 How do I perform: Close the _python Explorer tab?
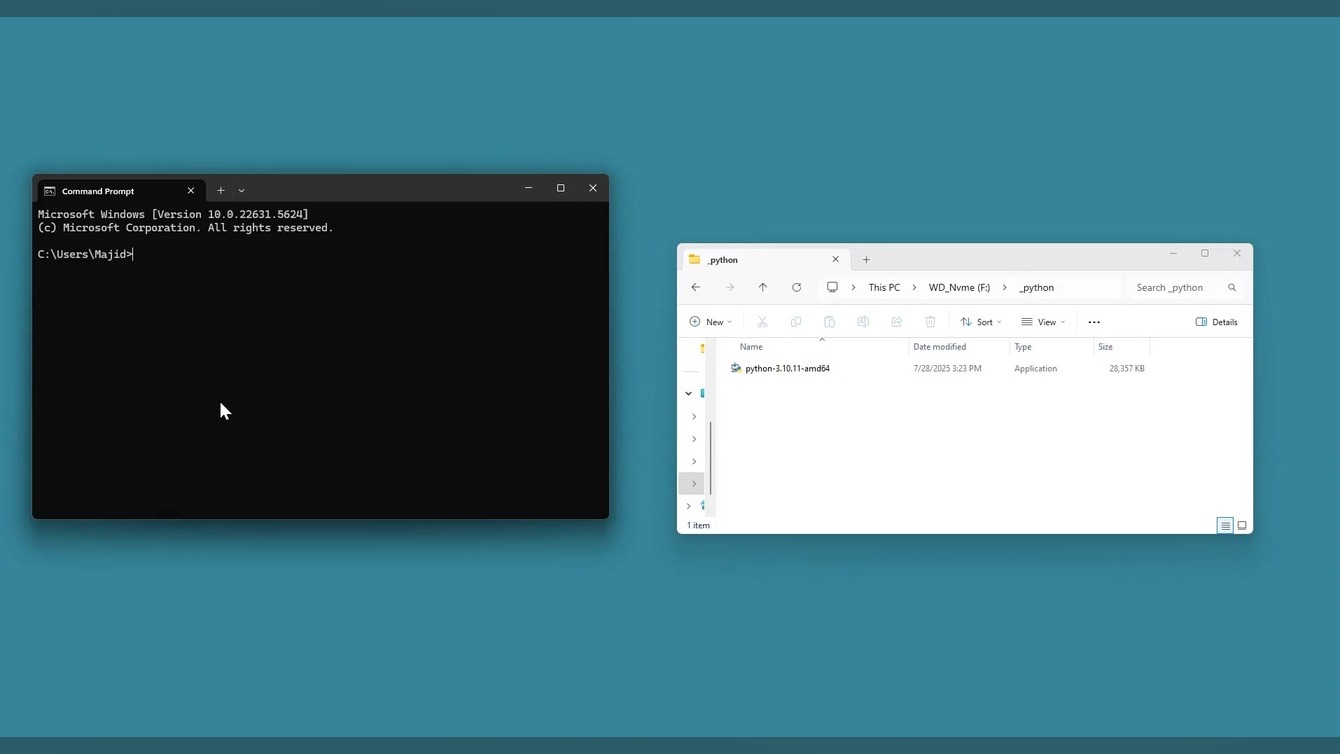point(836,259)
